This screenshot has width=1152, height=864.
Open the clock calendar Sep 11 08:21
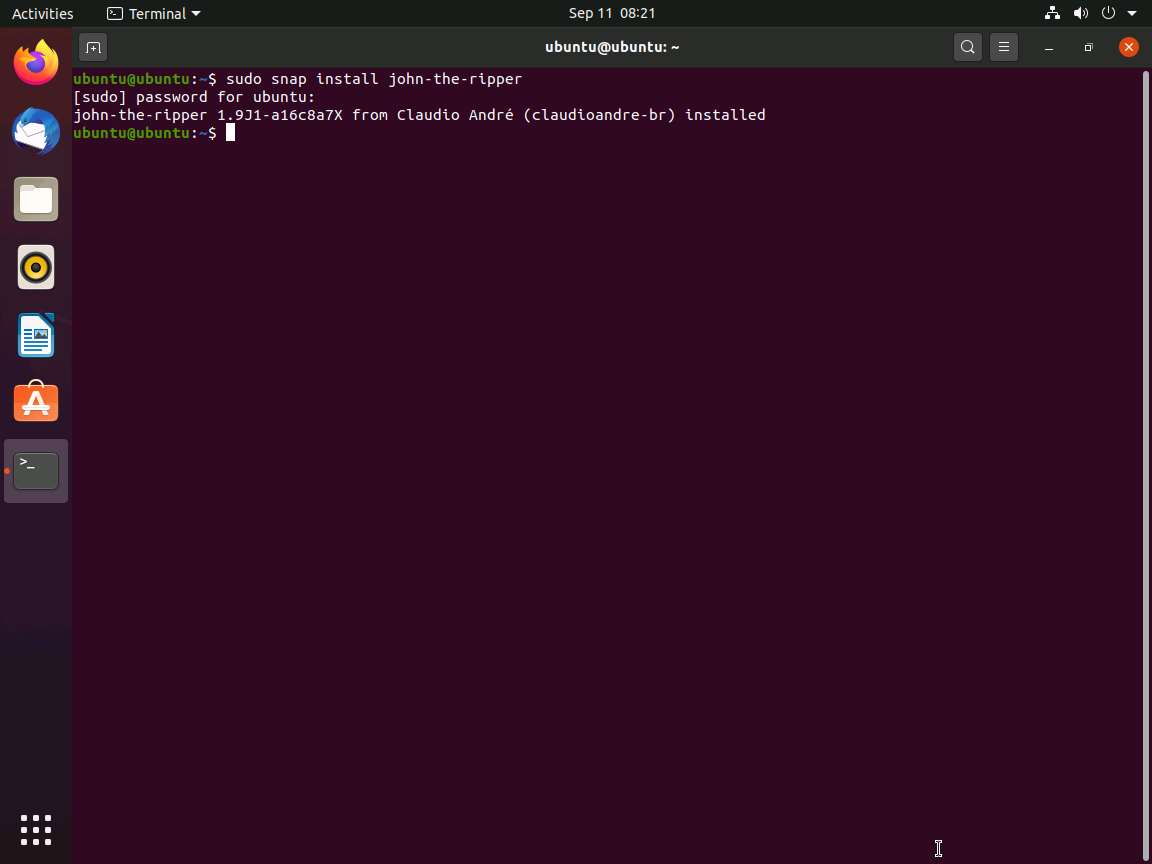[x=611, y=13]
